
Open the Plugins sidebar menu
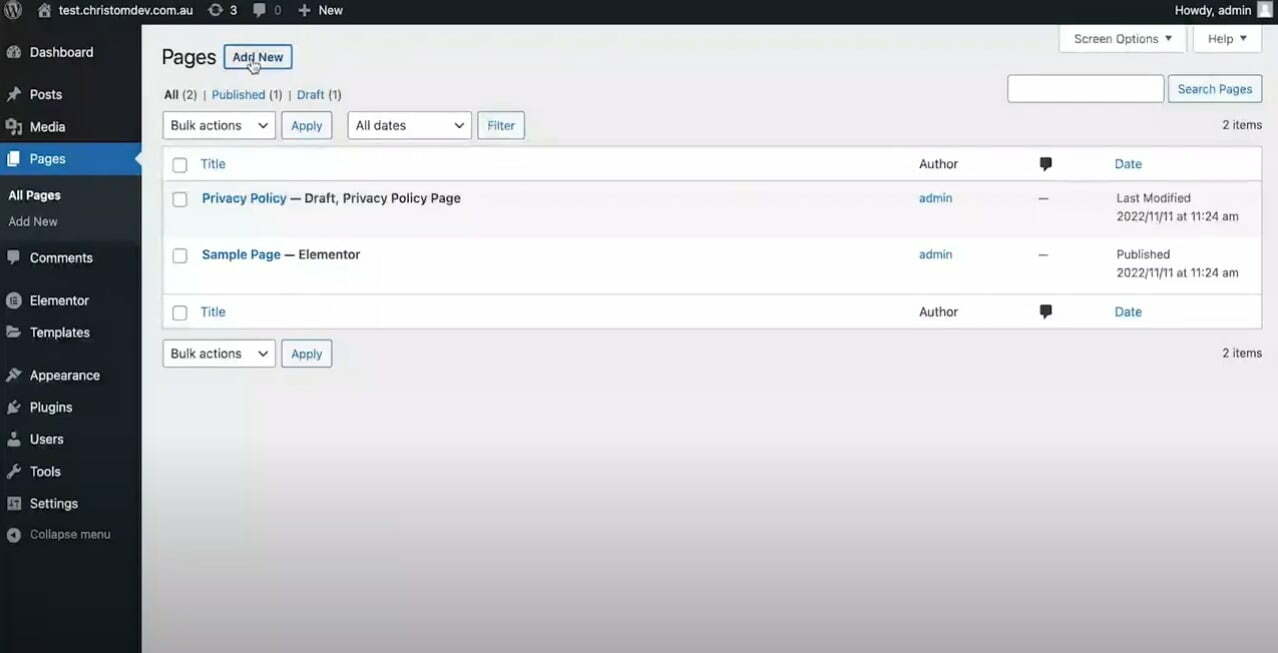[51, 407]
